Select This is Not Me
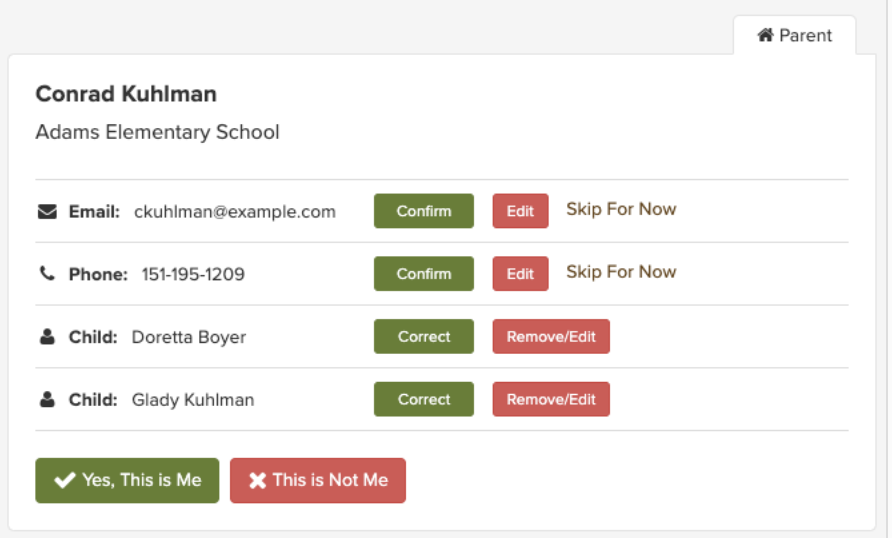This screenshot has width=892, height=538. click(x=318, y=481)
